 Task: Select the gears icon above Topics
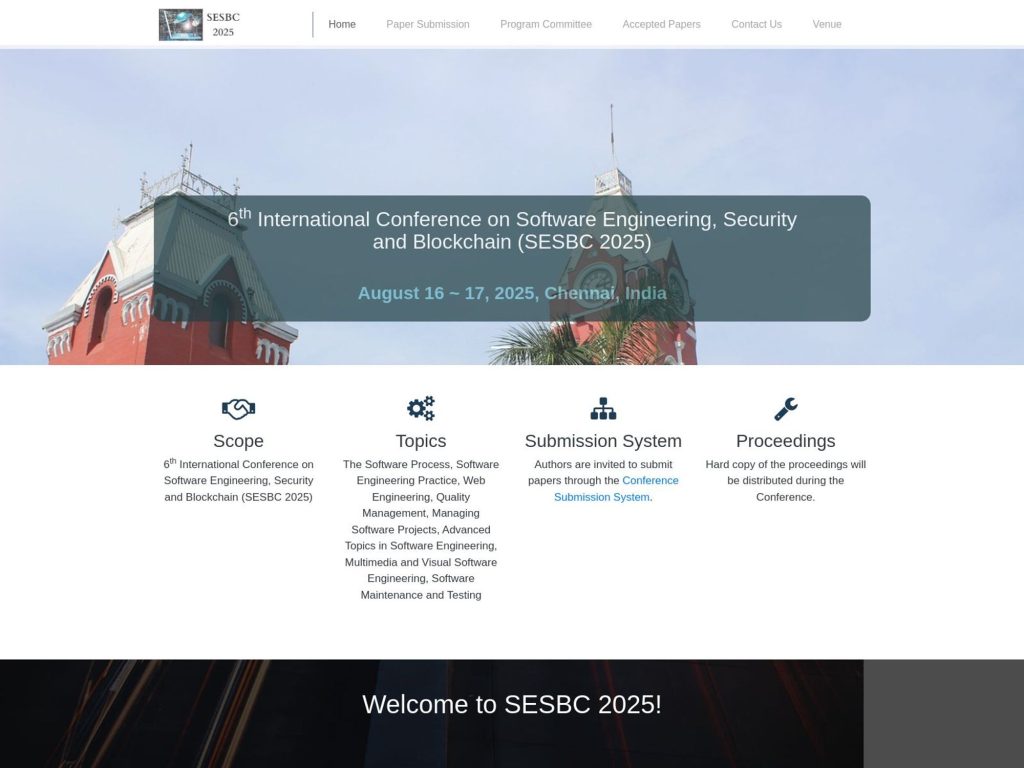tap(421, 408)
